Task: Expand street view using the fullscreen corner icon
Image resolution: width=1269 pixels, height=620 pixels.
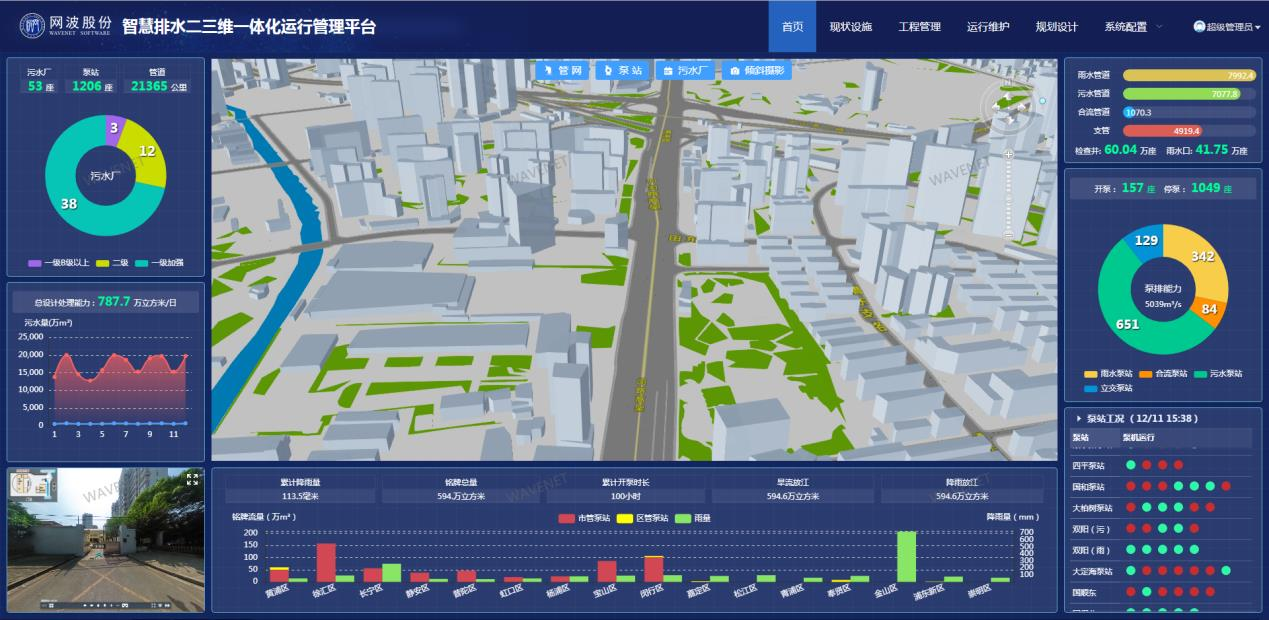Action: 192,479
